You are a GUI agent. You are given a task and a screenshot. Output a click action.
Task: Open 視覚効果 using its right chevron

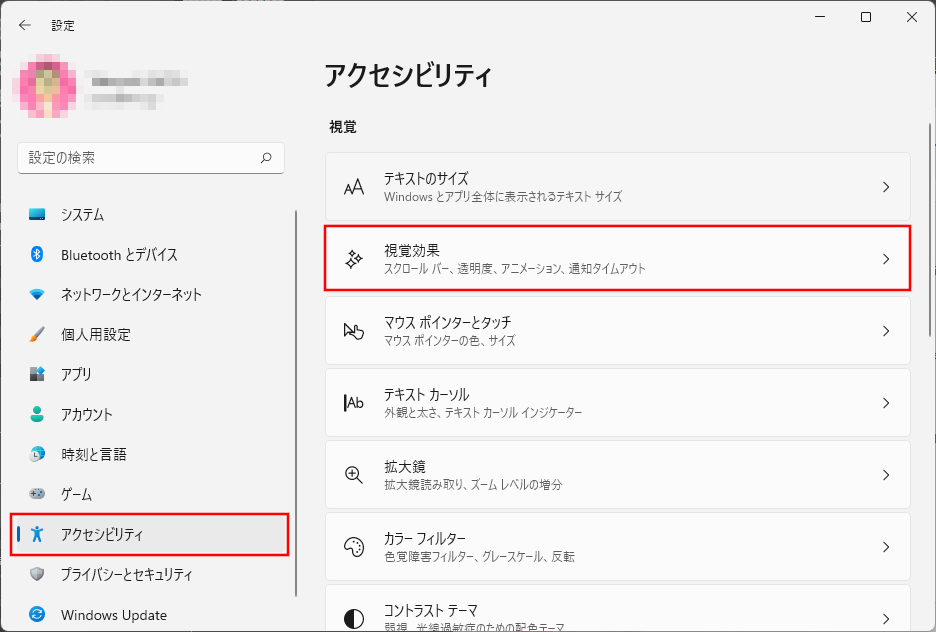tap(885, 259)
